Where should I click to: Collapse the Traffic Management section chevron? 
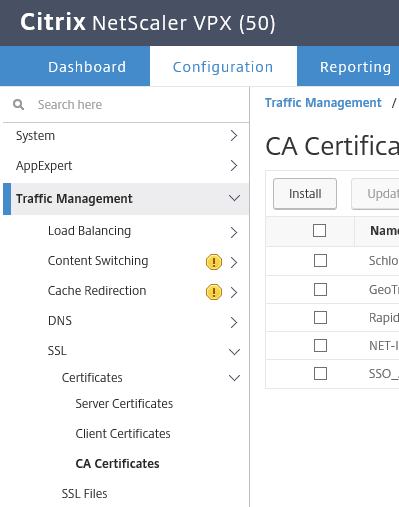[234, 198]
